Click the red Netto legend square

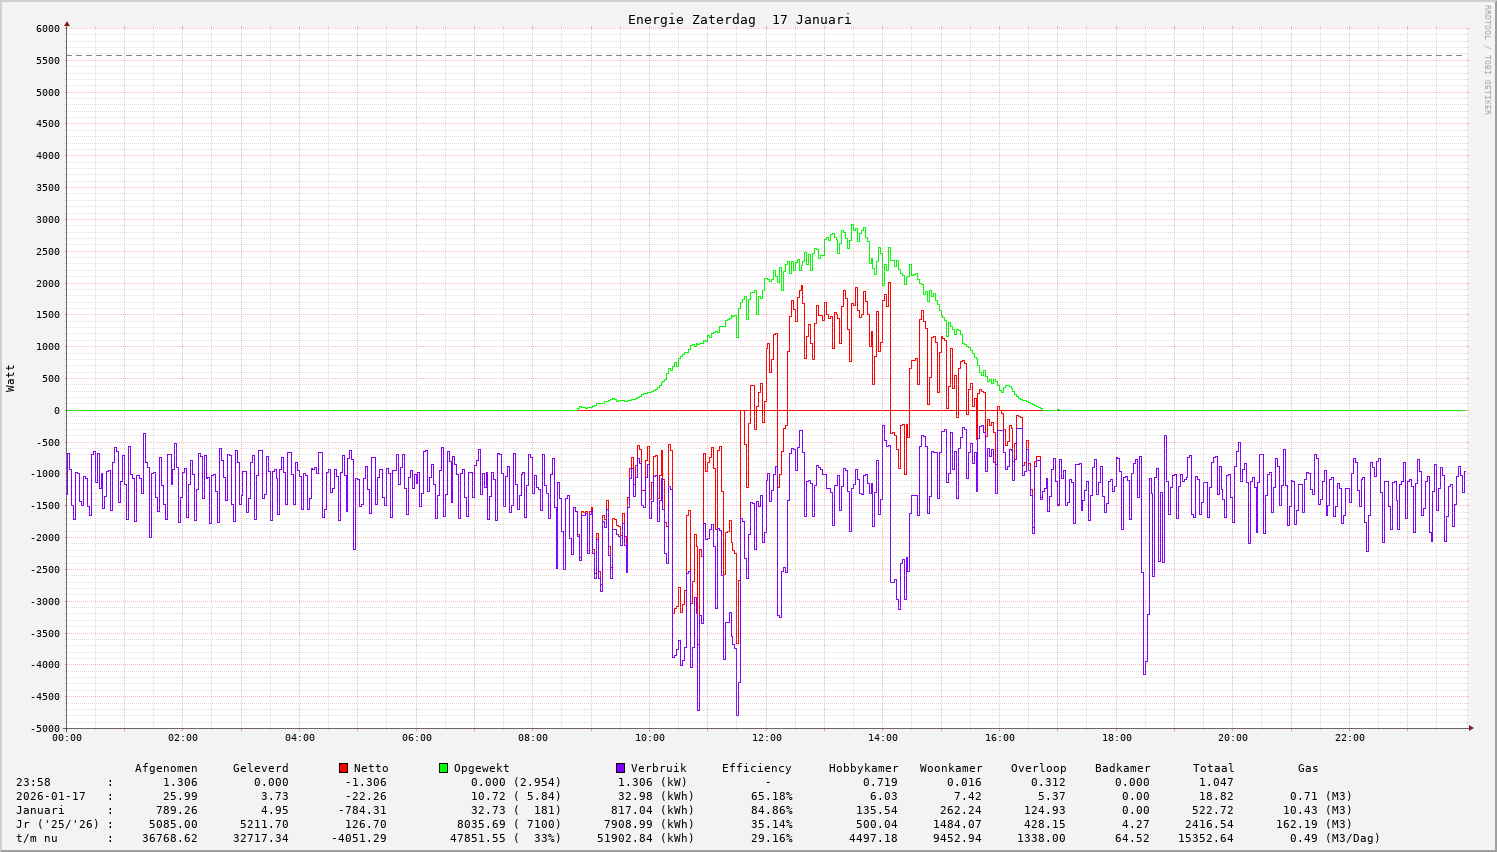[344, 768]
